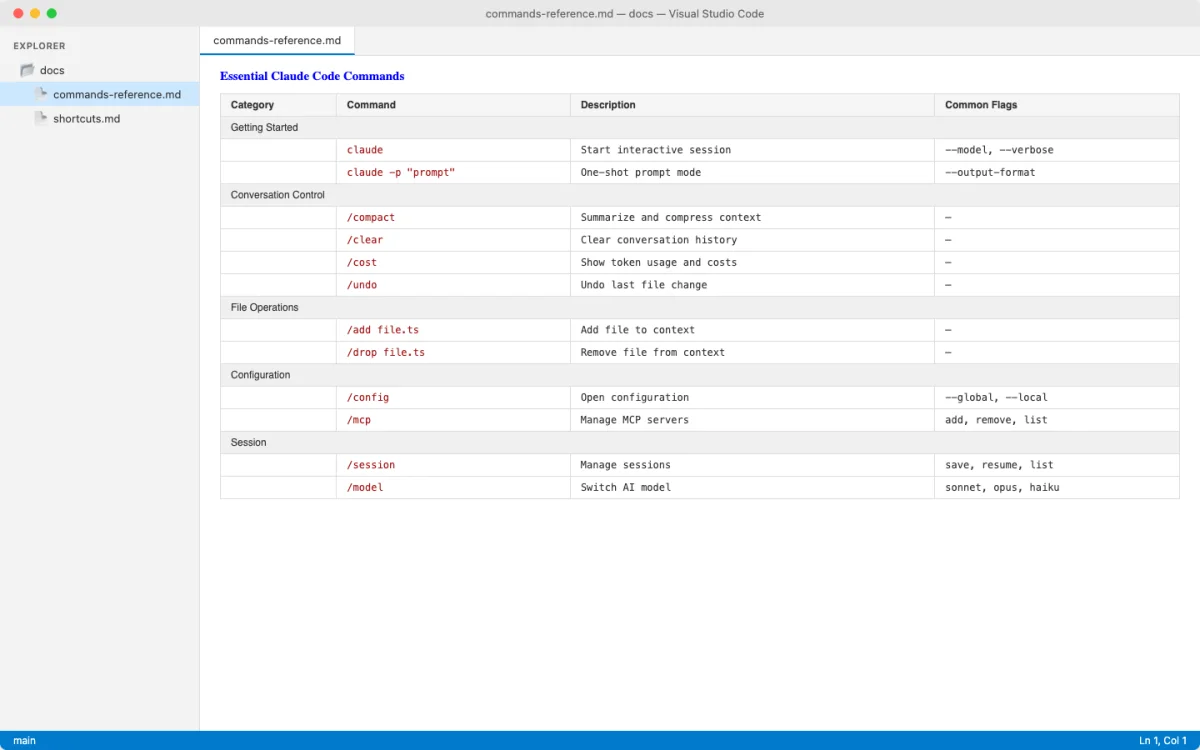Click the Essential Claude Code Commands heading
The image size is (1200, 750).
(x=312, y=76)
